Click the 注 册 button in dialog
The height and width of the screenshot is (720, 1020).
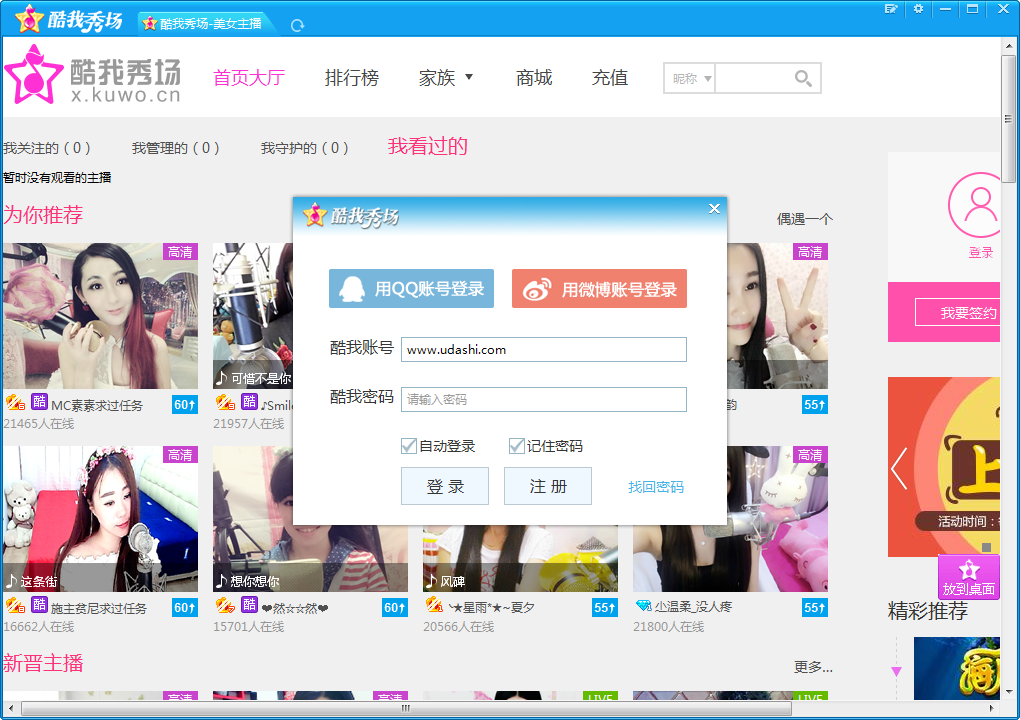pyautogui.click(x=548, y=486)
